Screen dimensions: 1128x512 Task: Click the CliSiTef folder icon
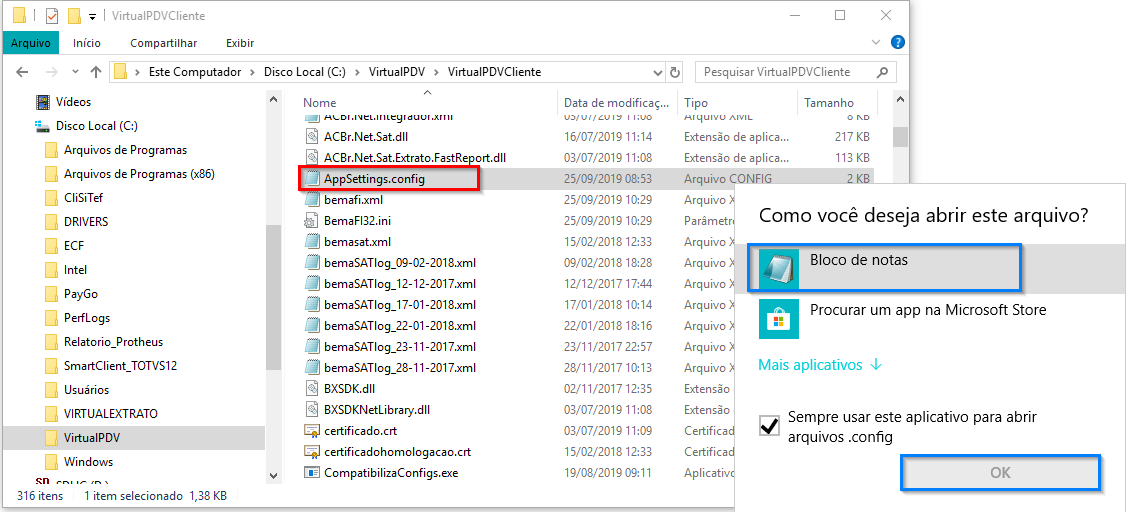tap(51, 198)
